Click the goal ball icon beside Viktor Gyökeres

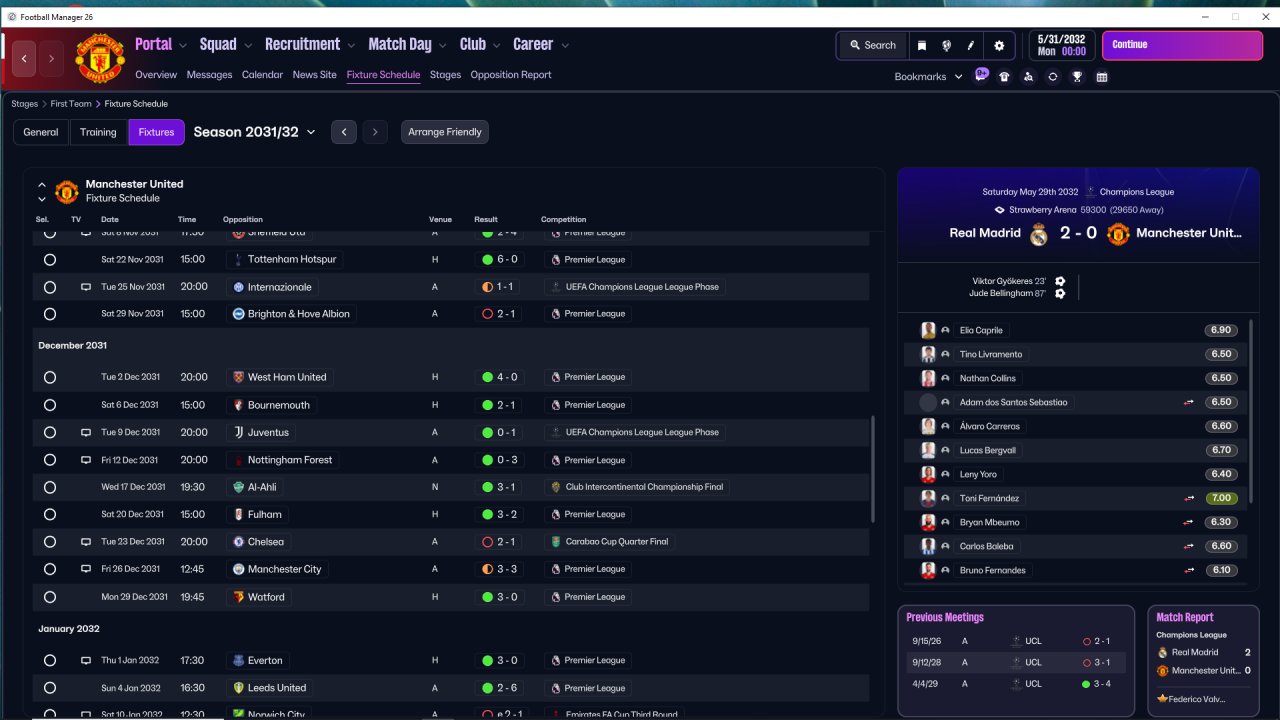click(1060, 281)
